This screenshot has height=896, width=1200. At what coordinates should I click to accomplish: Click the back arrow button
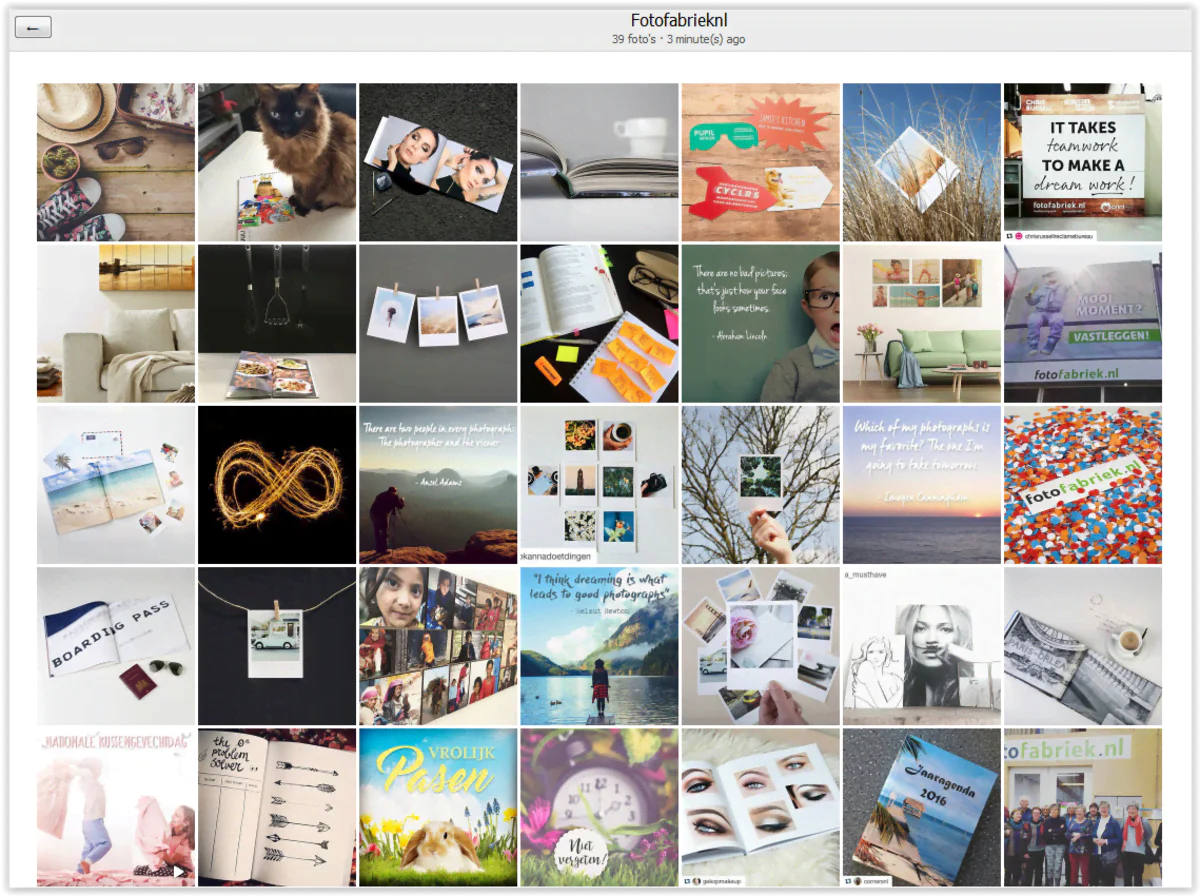point(33,28)
